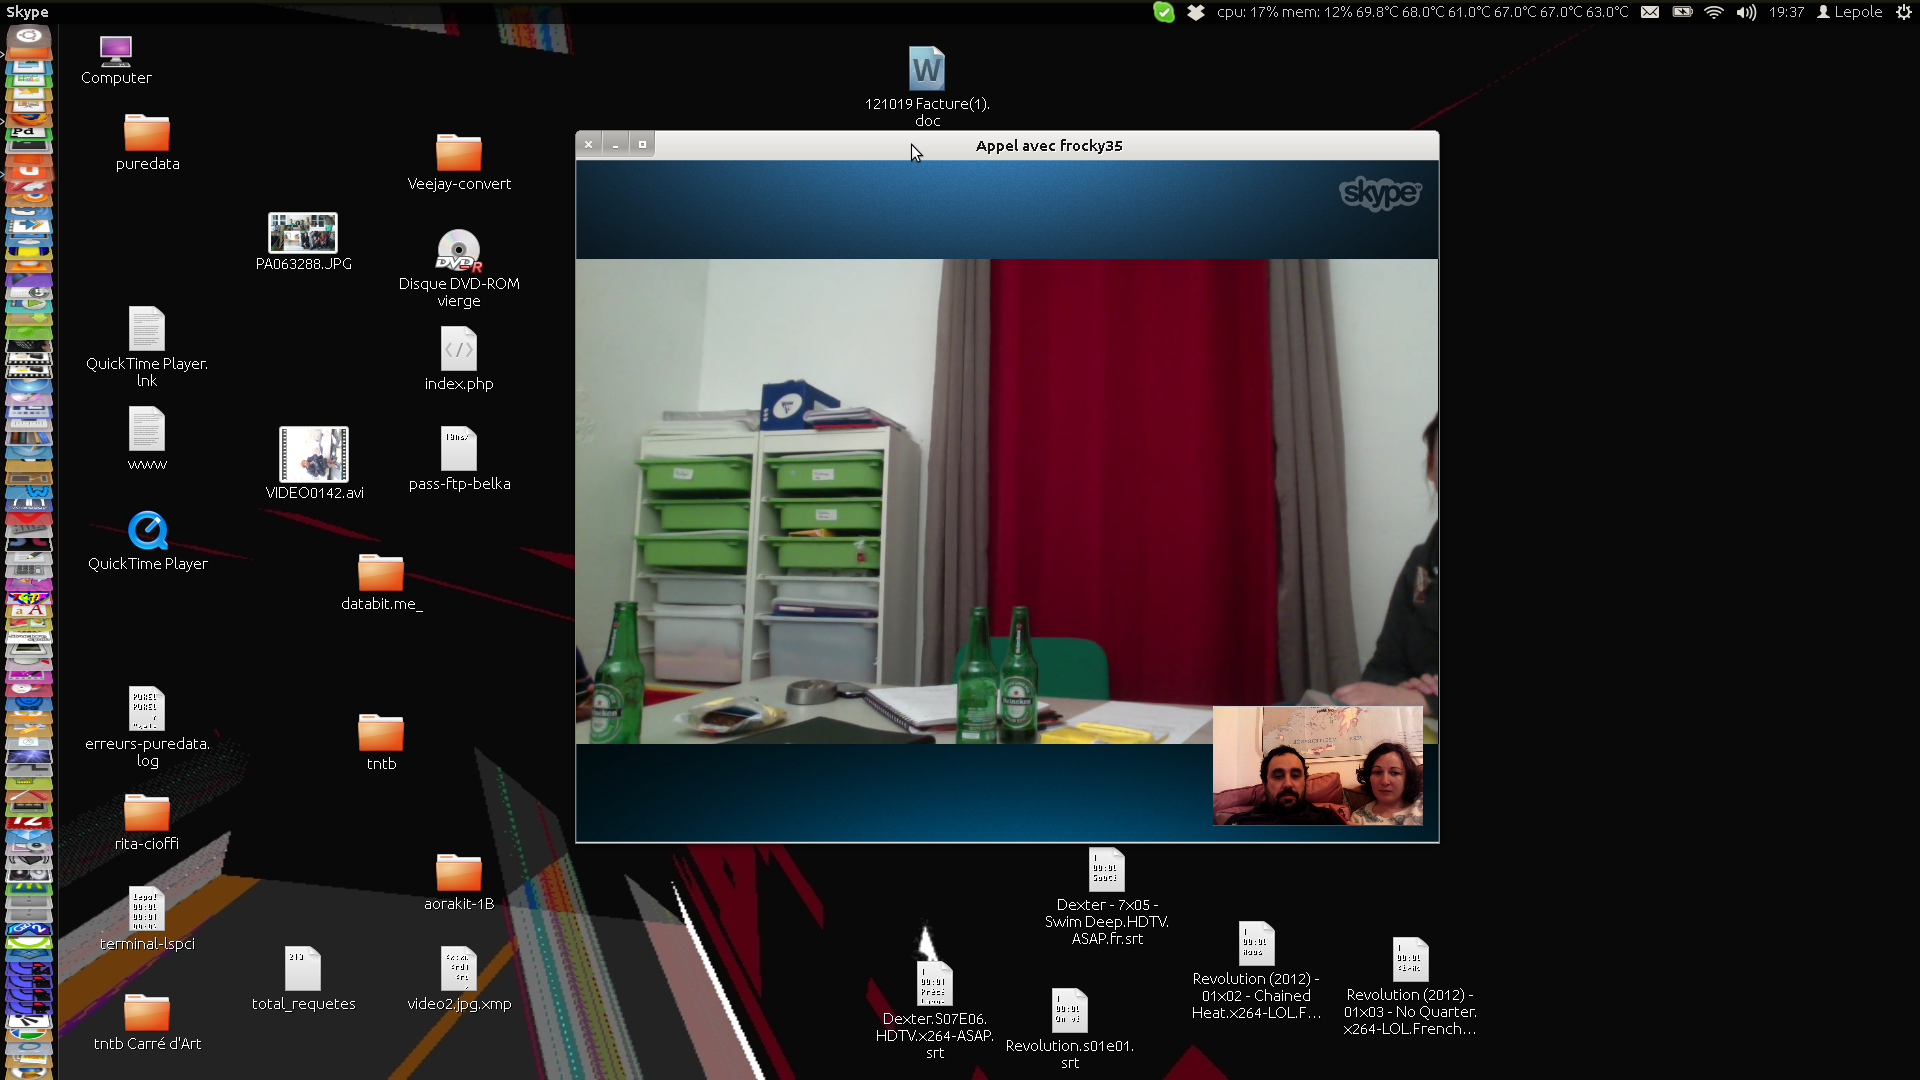Open the 19:37 clock menu
This screenshot has height=1080, width=1920.
pyautogui.click(x=1786, y=12)
